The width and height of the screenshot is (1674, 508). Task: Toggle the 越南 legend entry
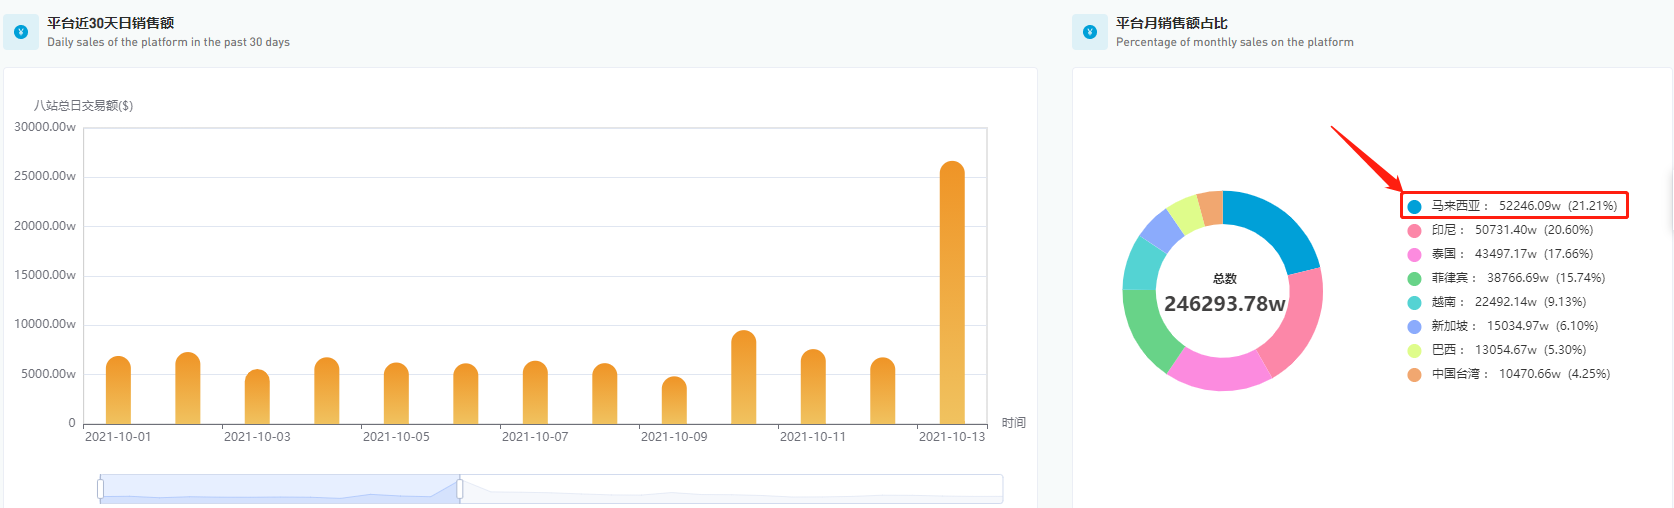[x=1496, y=302]
